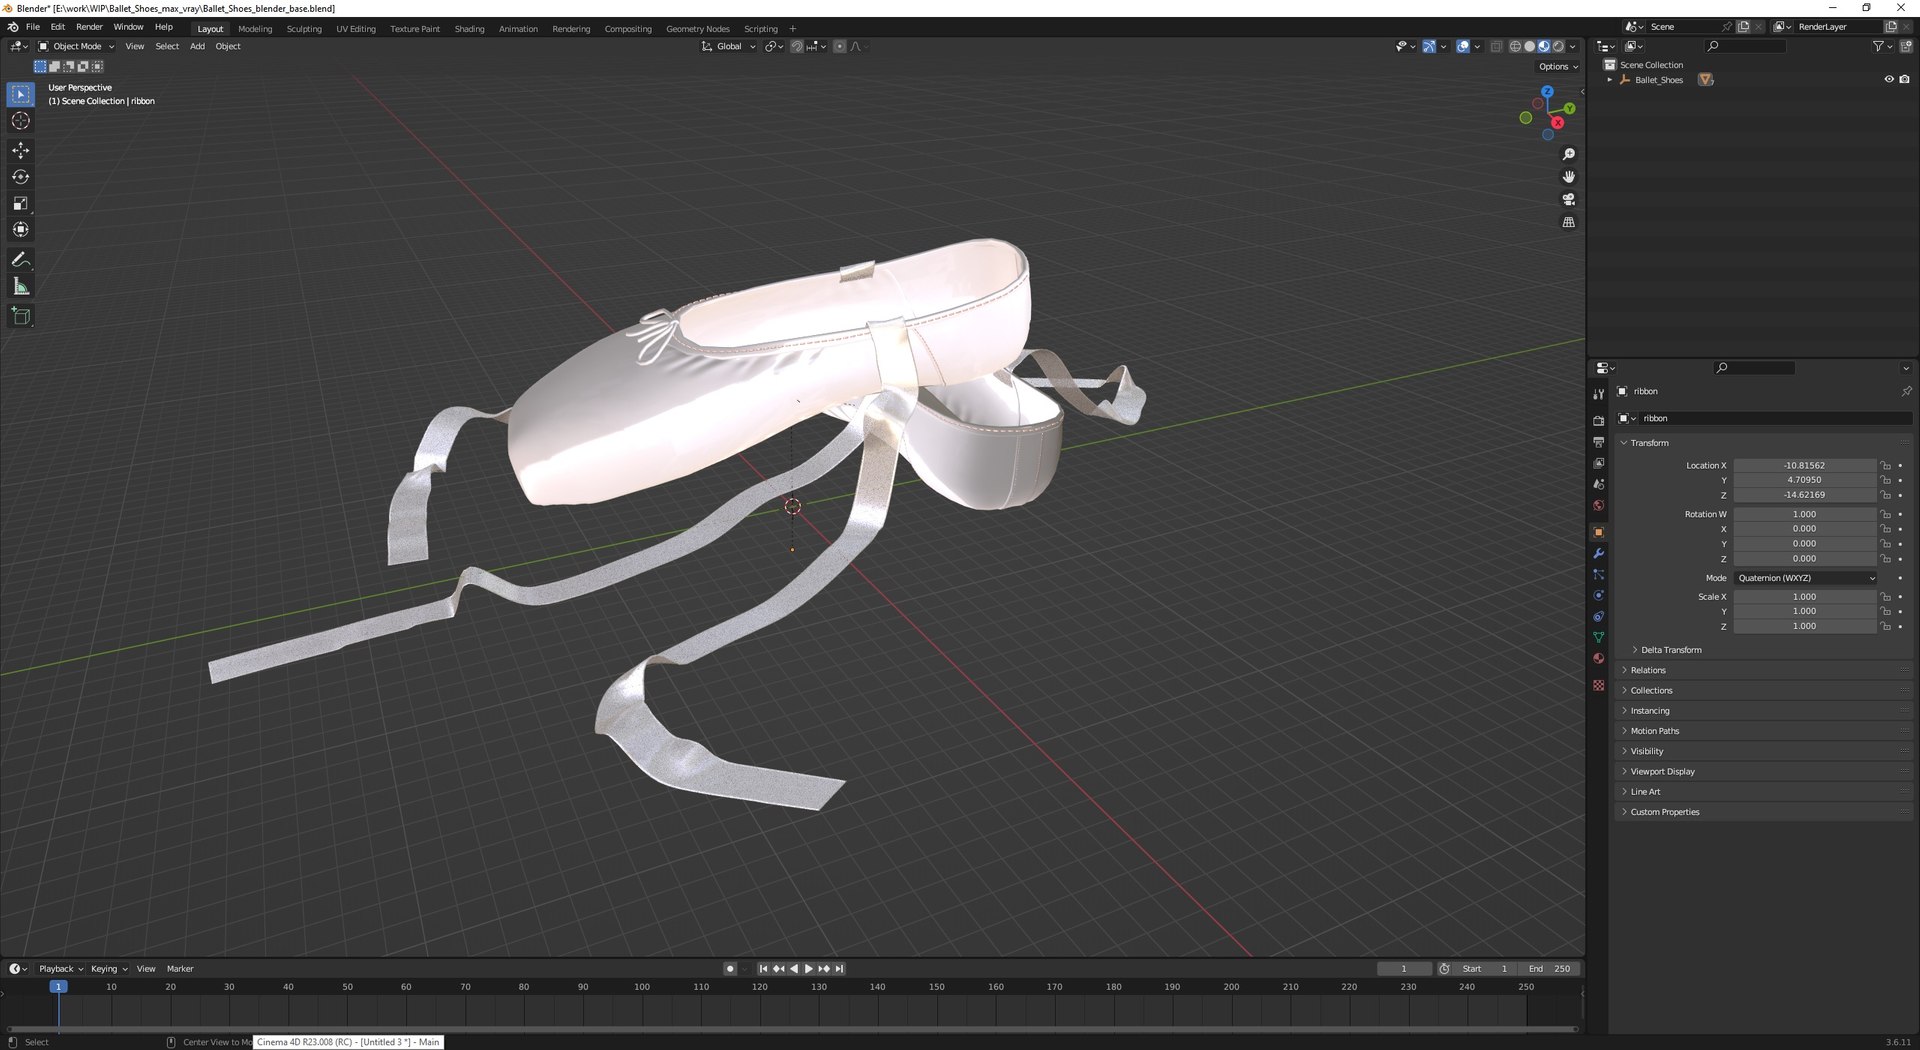Open the File menu
The height and width of the screenshot is (1050, 1920).
point(33,27)
